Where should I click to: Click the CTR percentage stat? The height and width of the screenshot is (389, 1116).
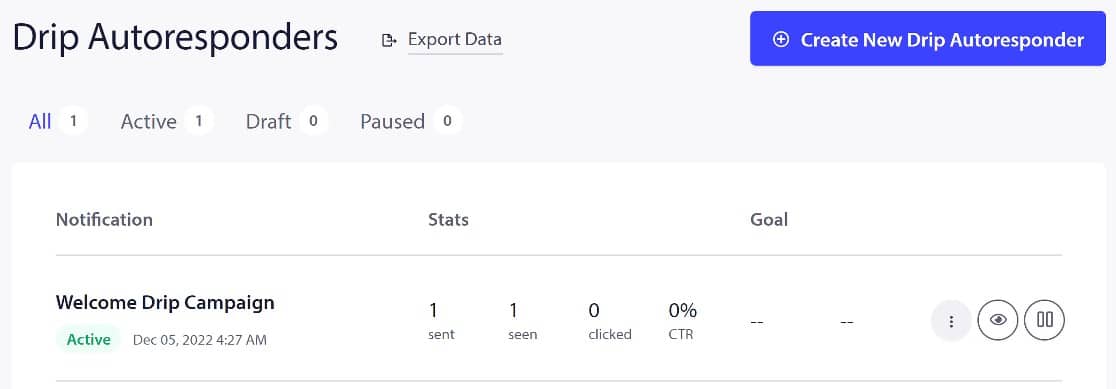coord(683,321)
